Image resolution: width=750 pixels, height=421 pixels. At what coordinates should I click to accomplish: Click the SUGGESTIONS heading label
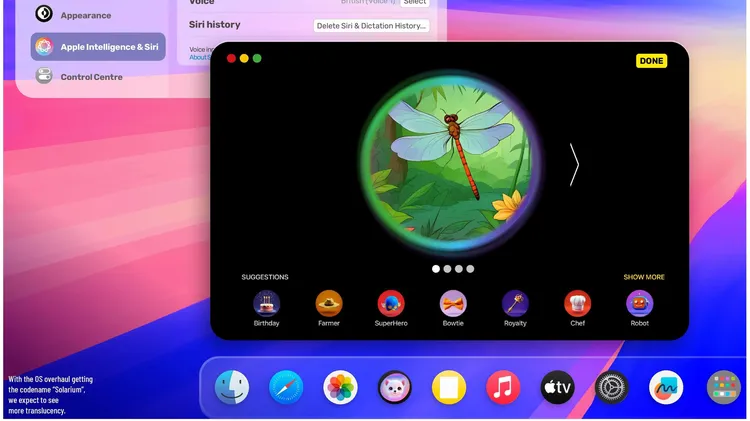pyautogui.click(x=265, y=277)
